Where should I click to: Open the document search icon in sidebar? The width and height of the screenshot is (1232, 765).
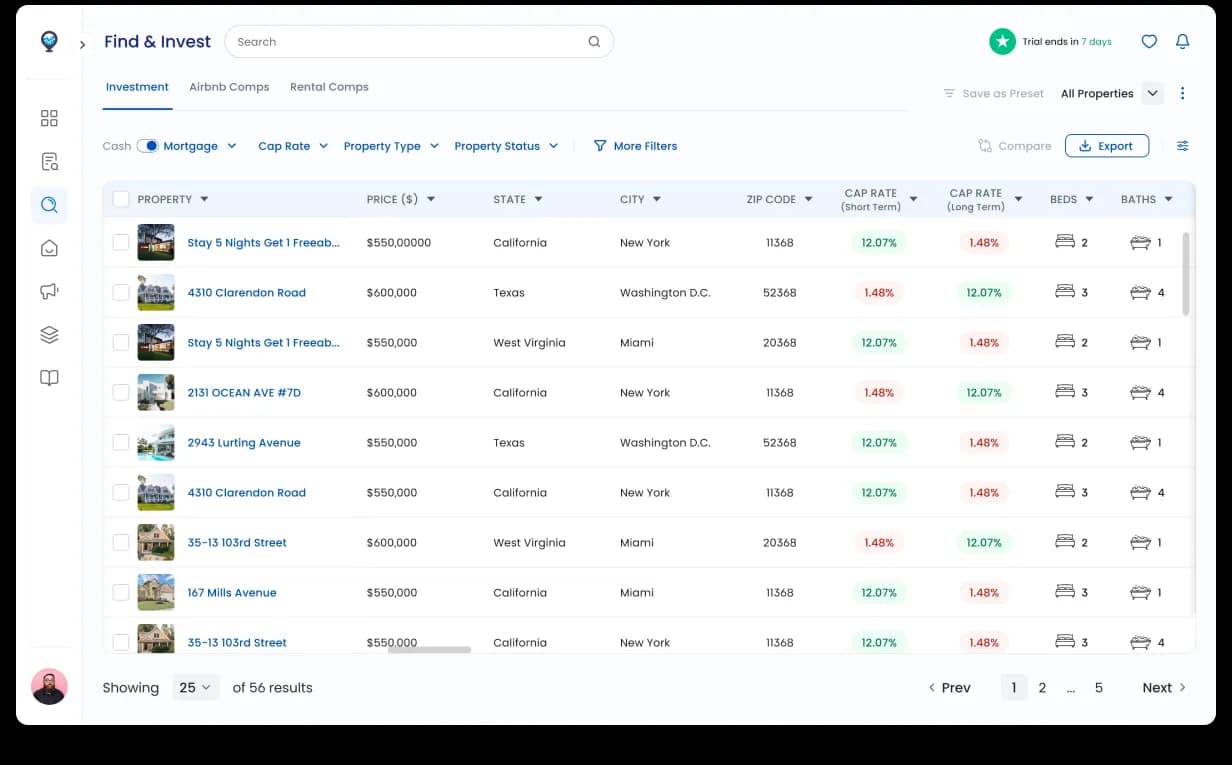[x=49, y=162]
